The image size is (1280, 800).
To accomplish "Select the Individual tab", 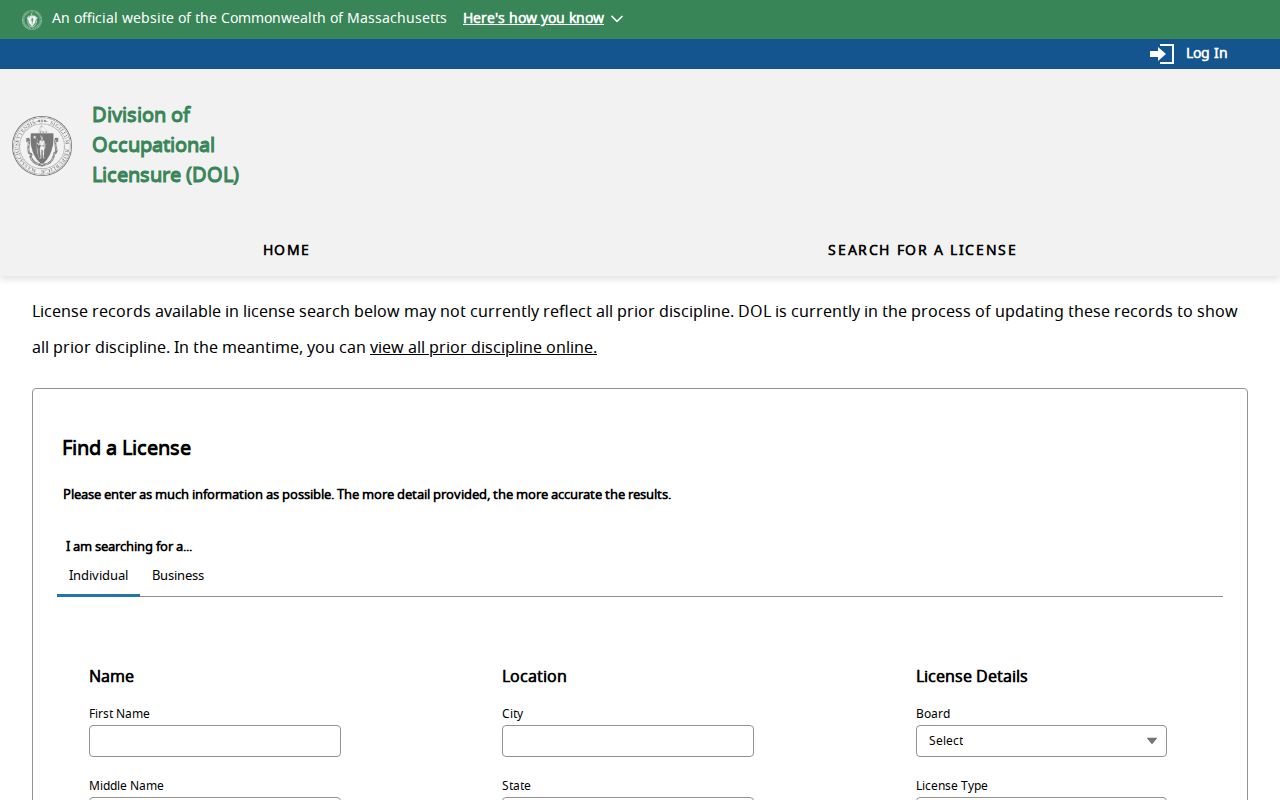I will [98, 576].
